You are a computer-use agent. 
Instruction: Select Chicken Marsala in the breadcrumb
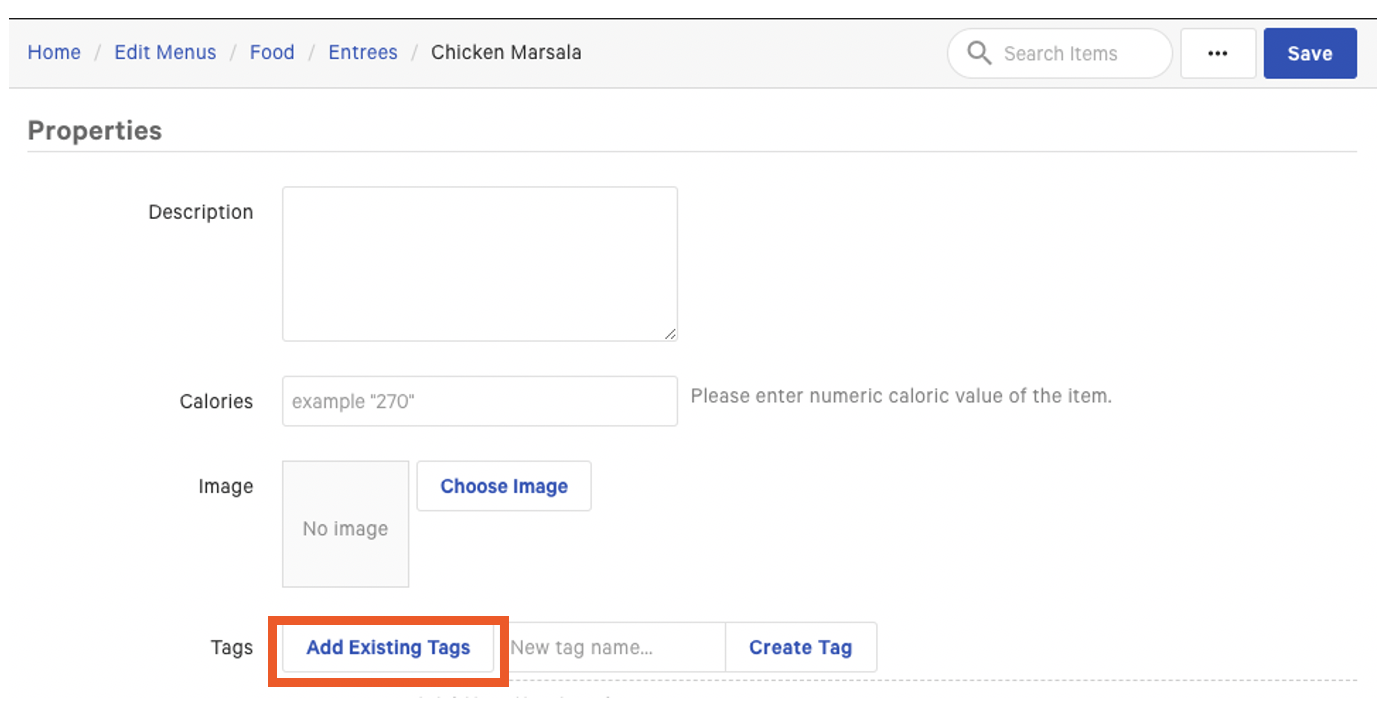[506, 52]
